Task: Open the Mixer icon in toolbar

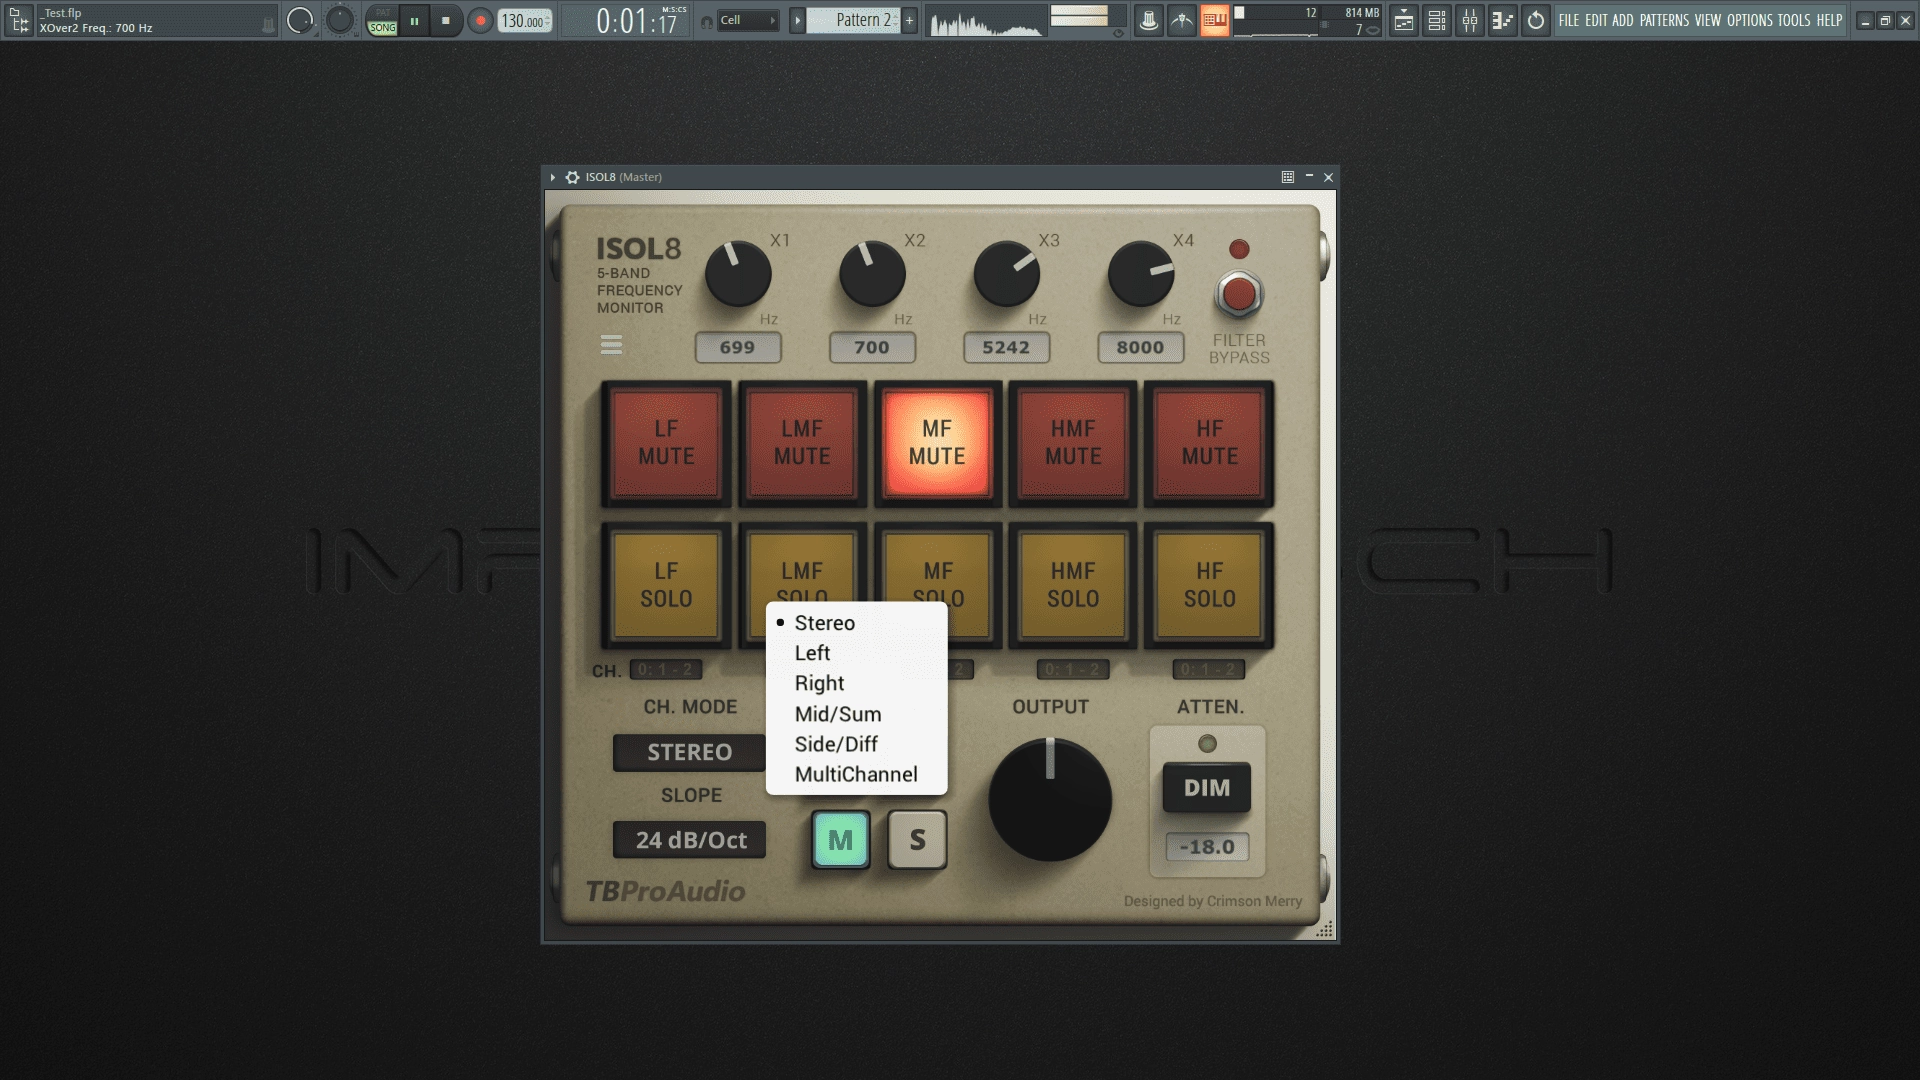Action: (x=1470, y=20)
